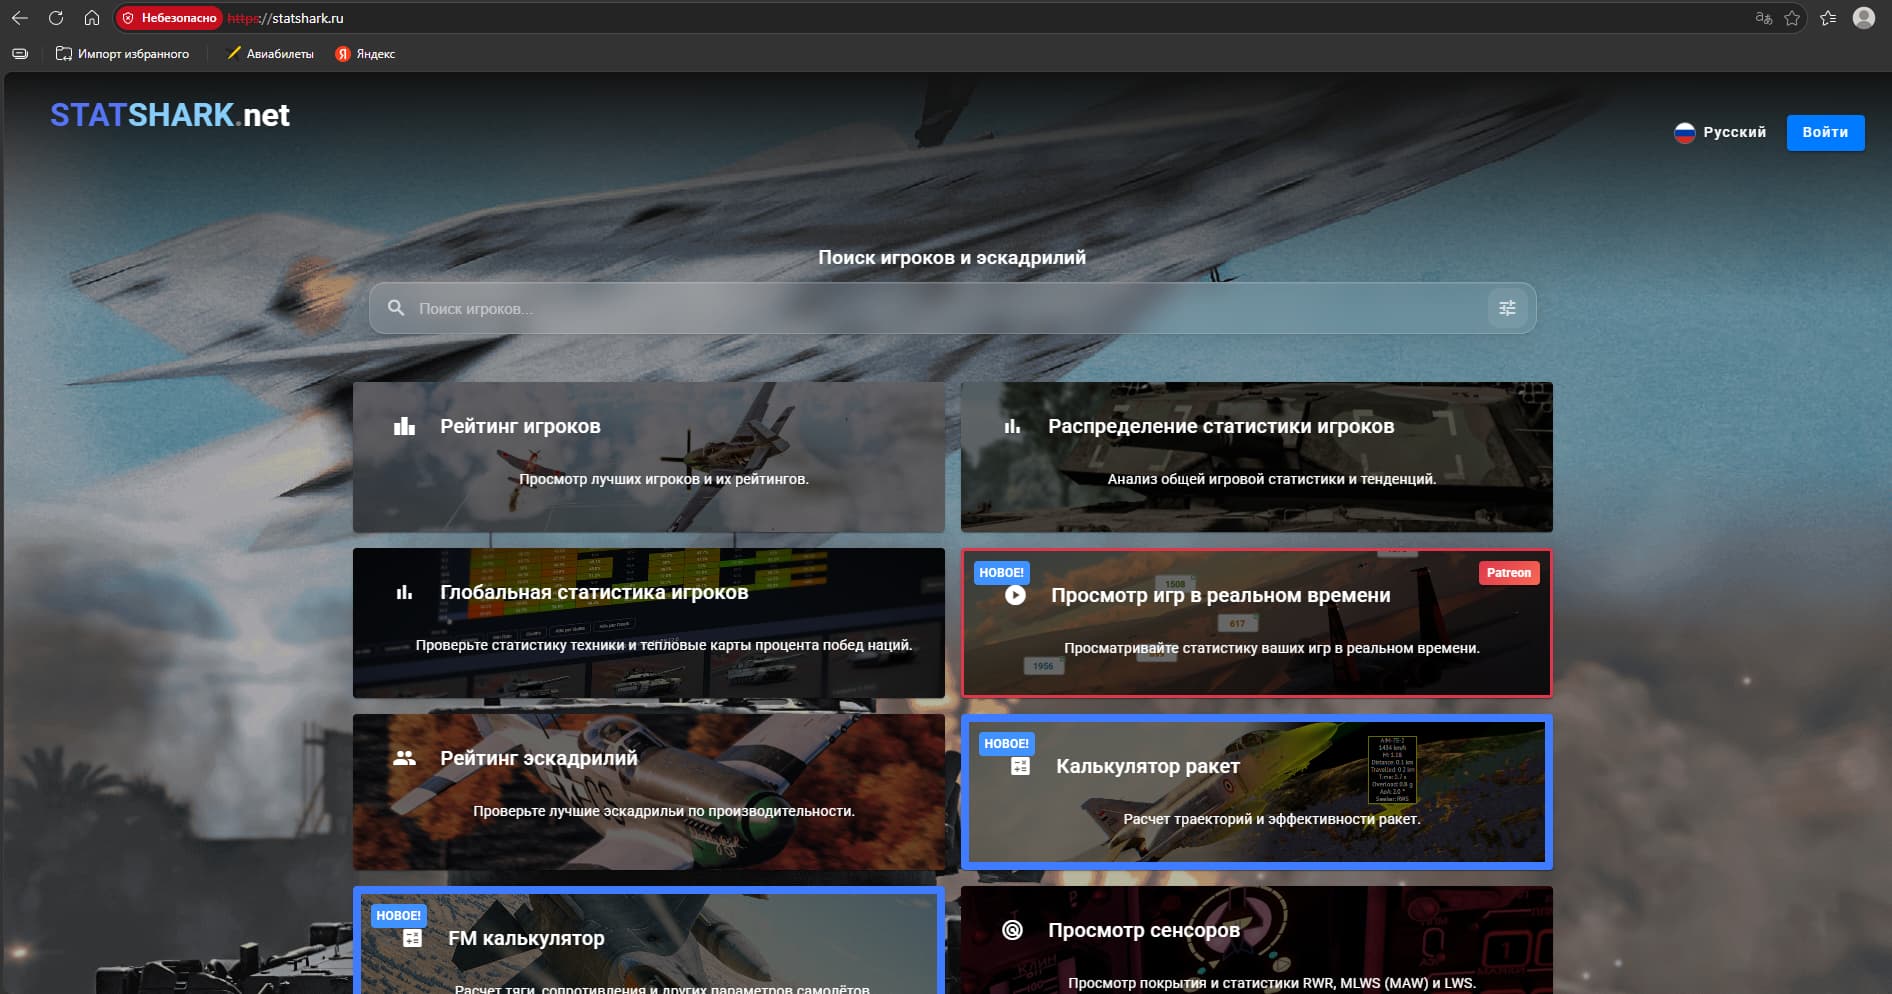Open the Рейтинг игроков card
Image resolution: width=1892 pixels, height=994 pixels.
point(648,456)
